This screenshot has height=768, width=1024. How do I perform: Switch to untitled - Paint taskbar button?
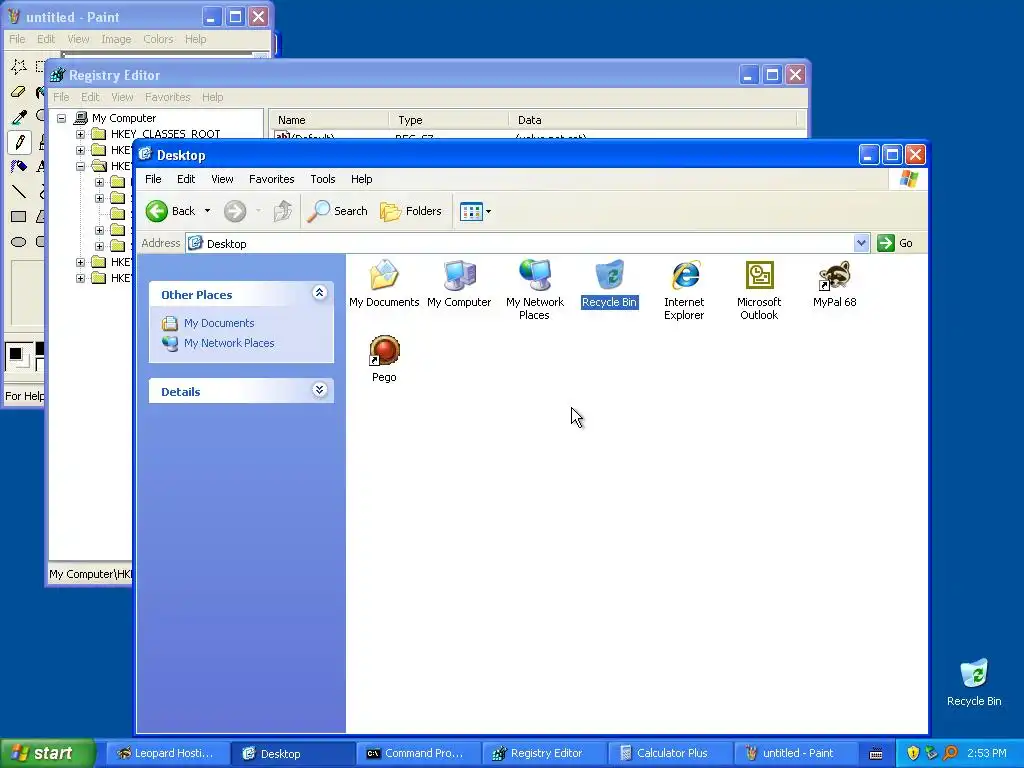click(795, 753)
